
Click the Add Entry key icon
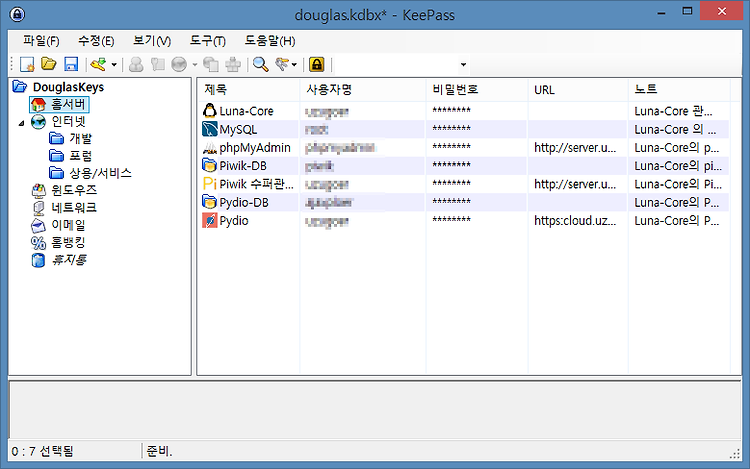click(98, 64)
